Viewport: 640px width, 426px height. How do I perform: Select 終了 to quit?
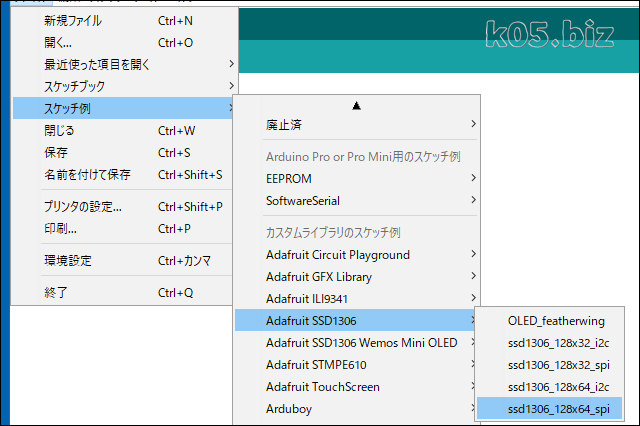(124, 292)
